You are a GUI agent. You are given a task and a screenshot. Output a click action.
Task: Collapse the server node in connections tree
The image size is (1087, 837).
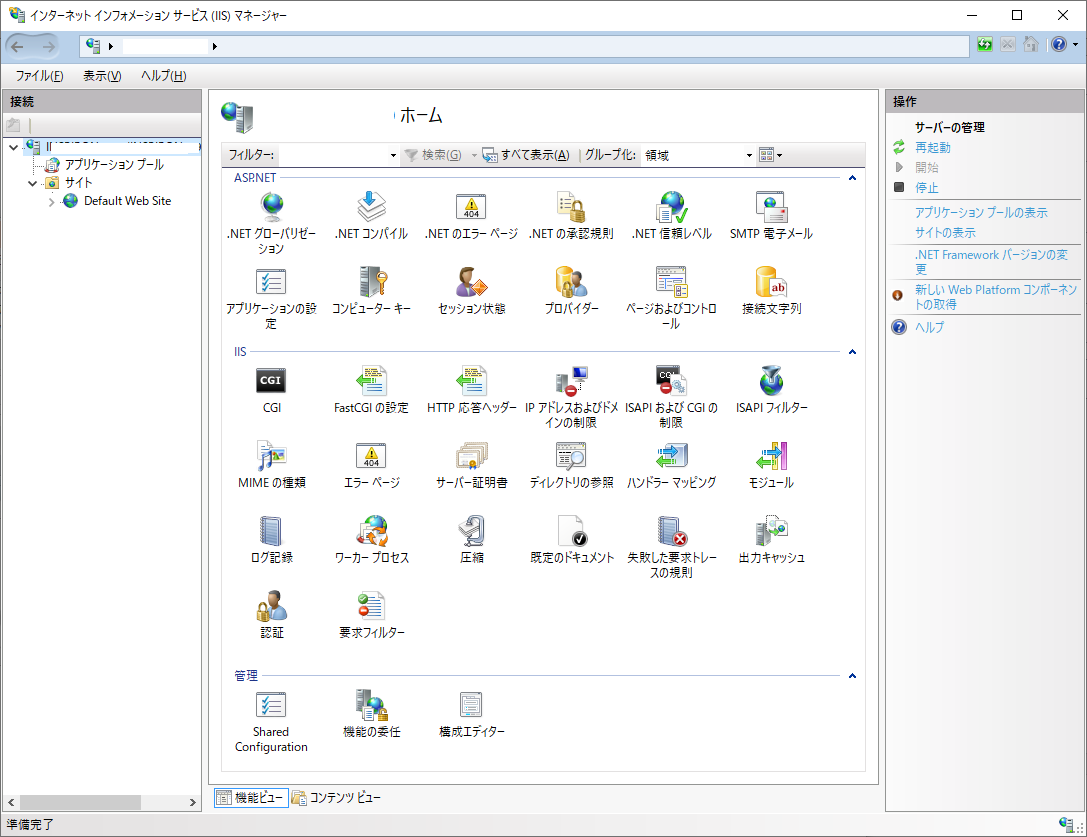coord(13,147)
